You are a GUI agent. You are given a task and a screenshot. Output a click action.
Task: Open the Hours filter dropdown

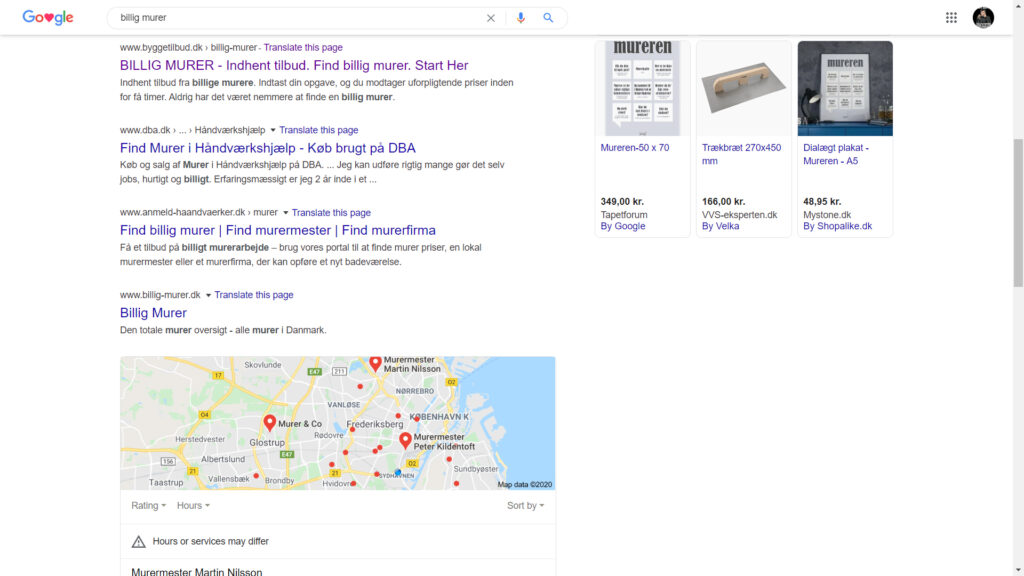[x=193, y=505]
